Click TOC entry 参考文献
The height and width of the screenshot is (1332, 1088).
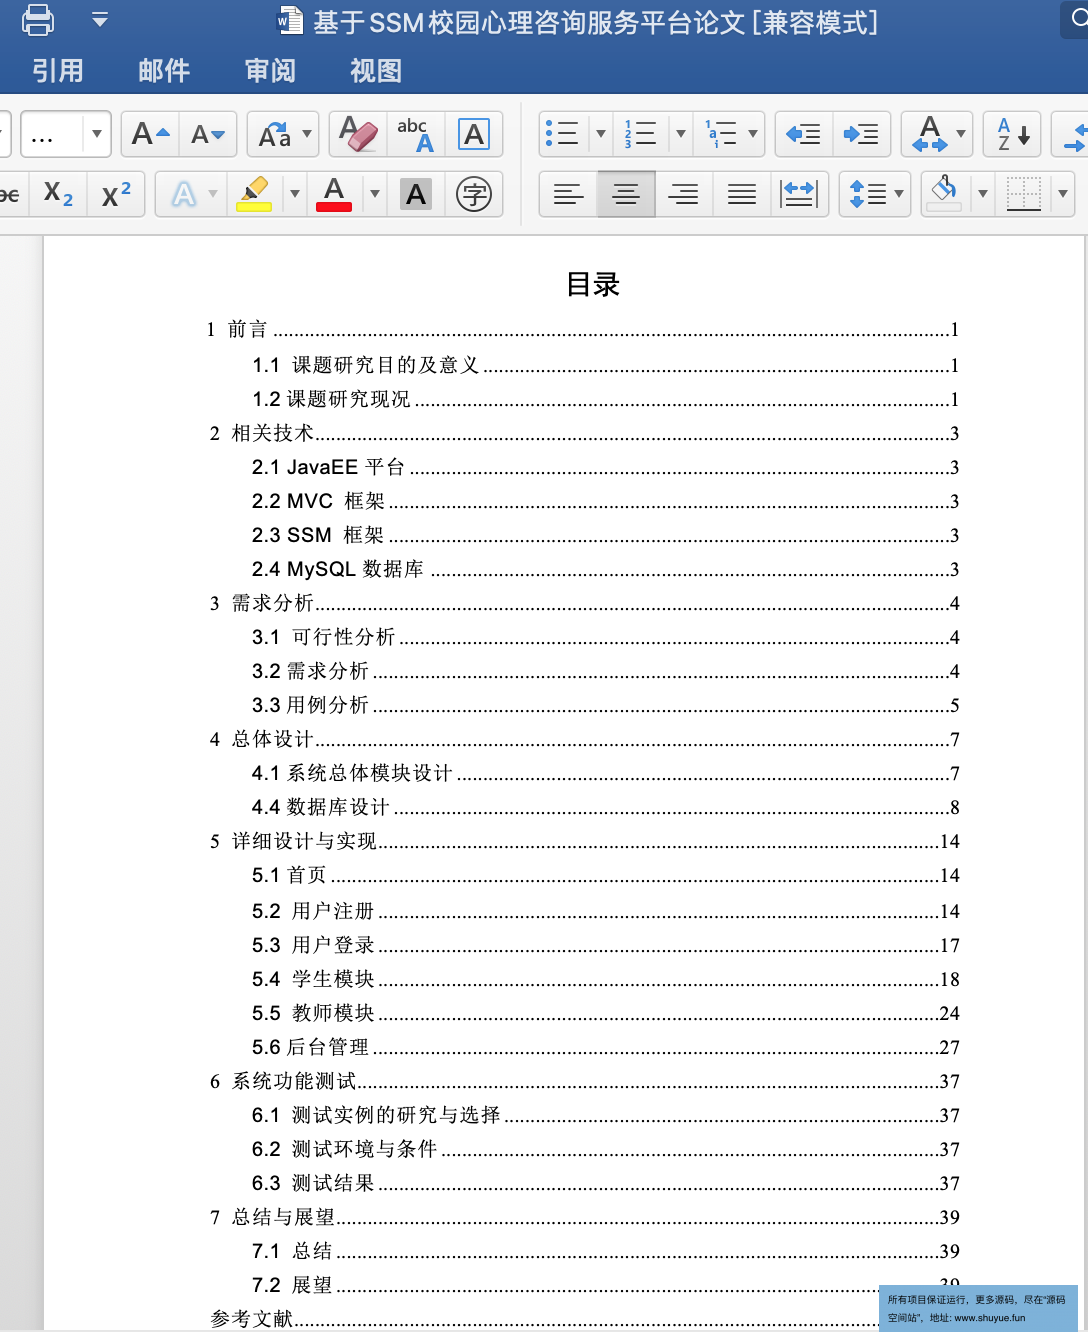coord(545,1319)
